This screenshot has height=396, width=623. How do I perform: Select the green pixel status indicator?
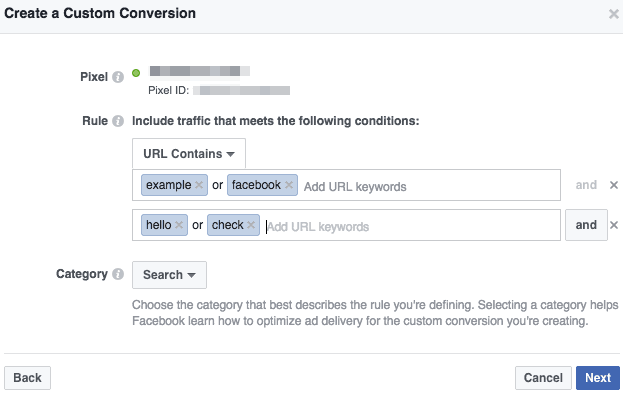point(136,73)
